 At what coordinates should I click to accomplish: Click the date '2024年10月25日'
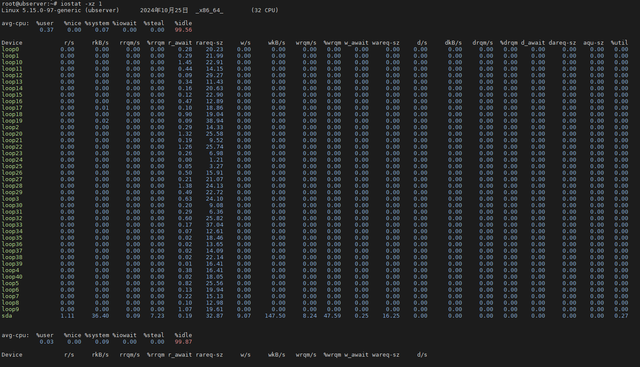pos(164,10)
